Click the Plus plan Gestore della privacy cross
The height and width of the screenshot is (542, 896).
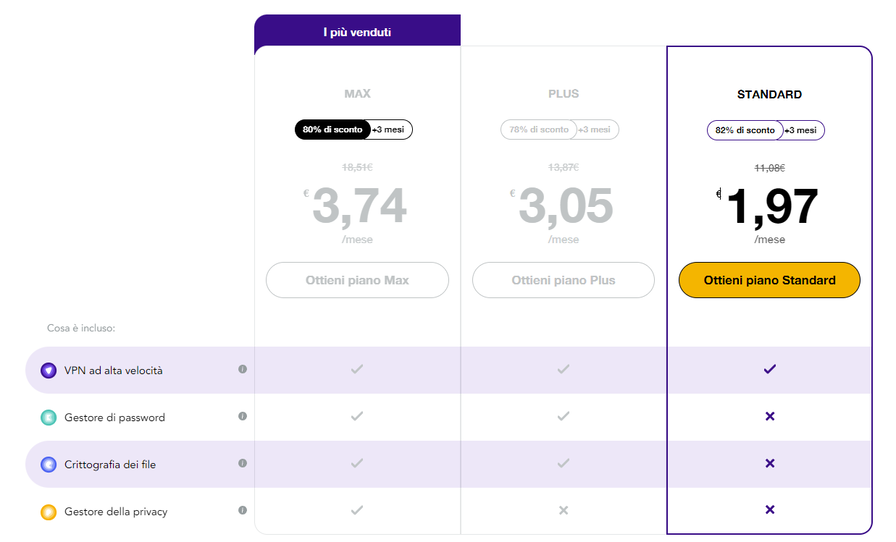pos(563,510)
